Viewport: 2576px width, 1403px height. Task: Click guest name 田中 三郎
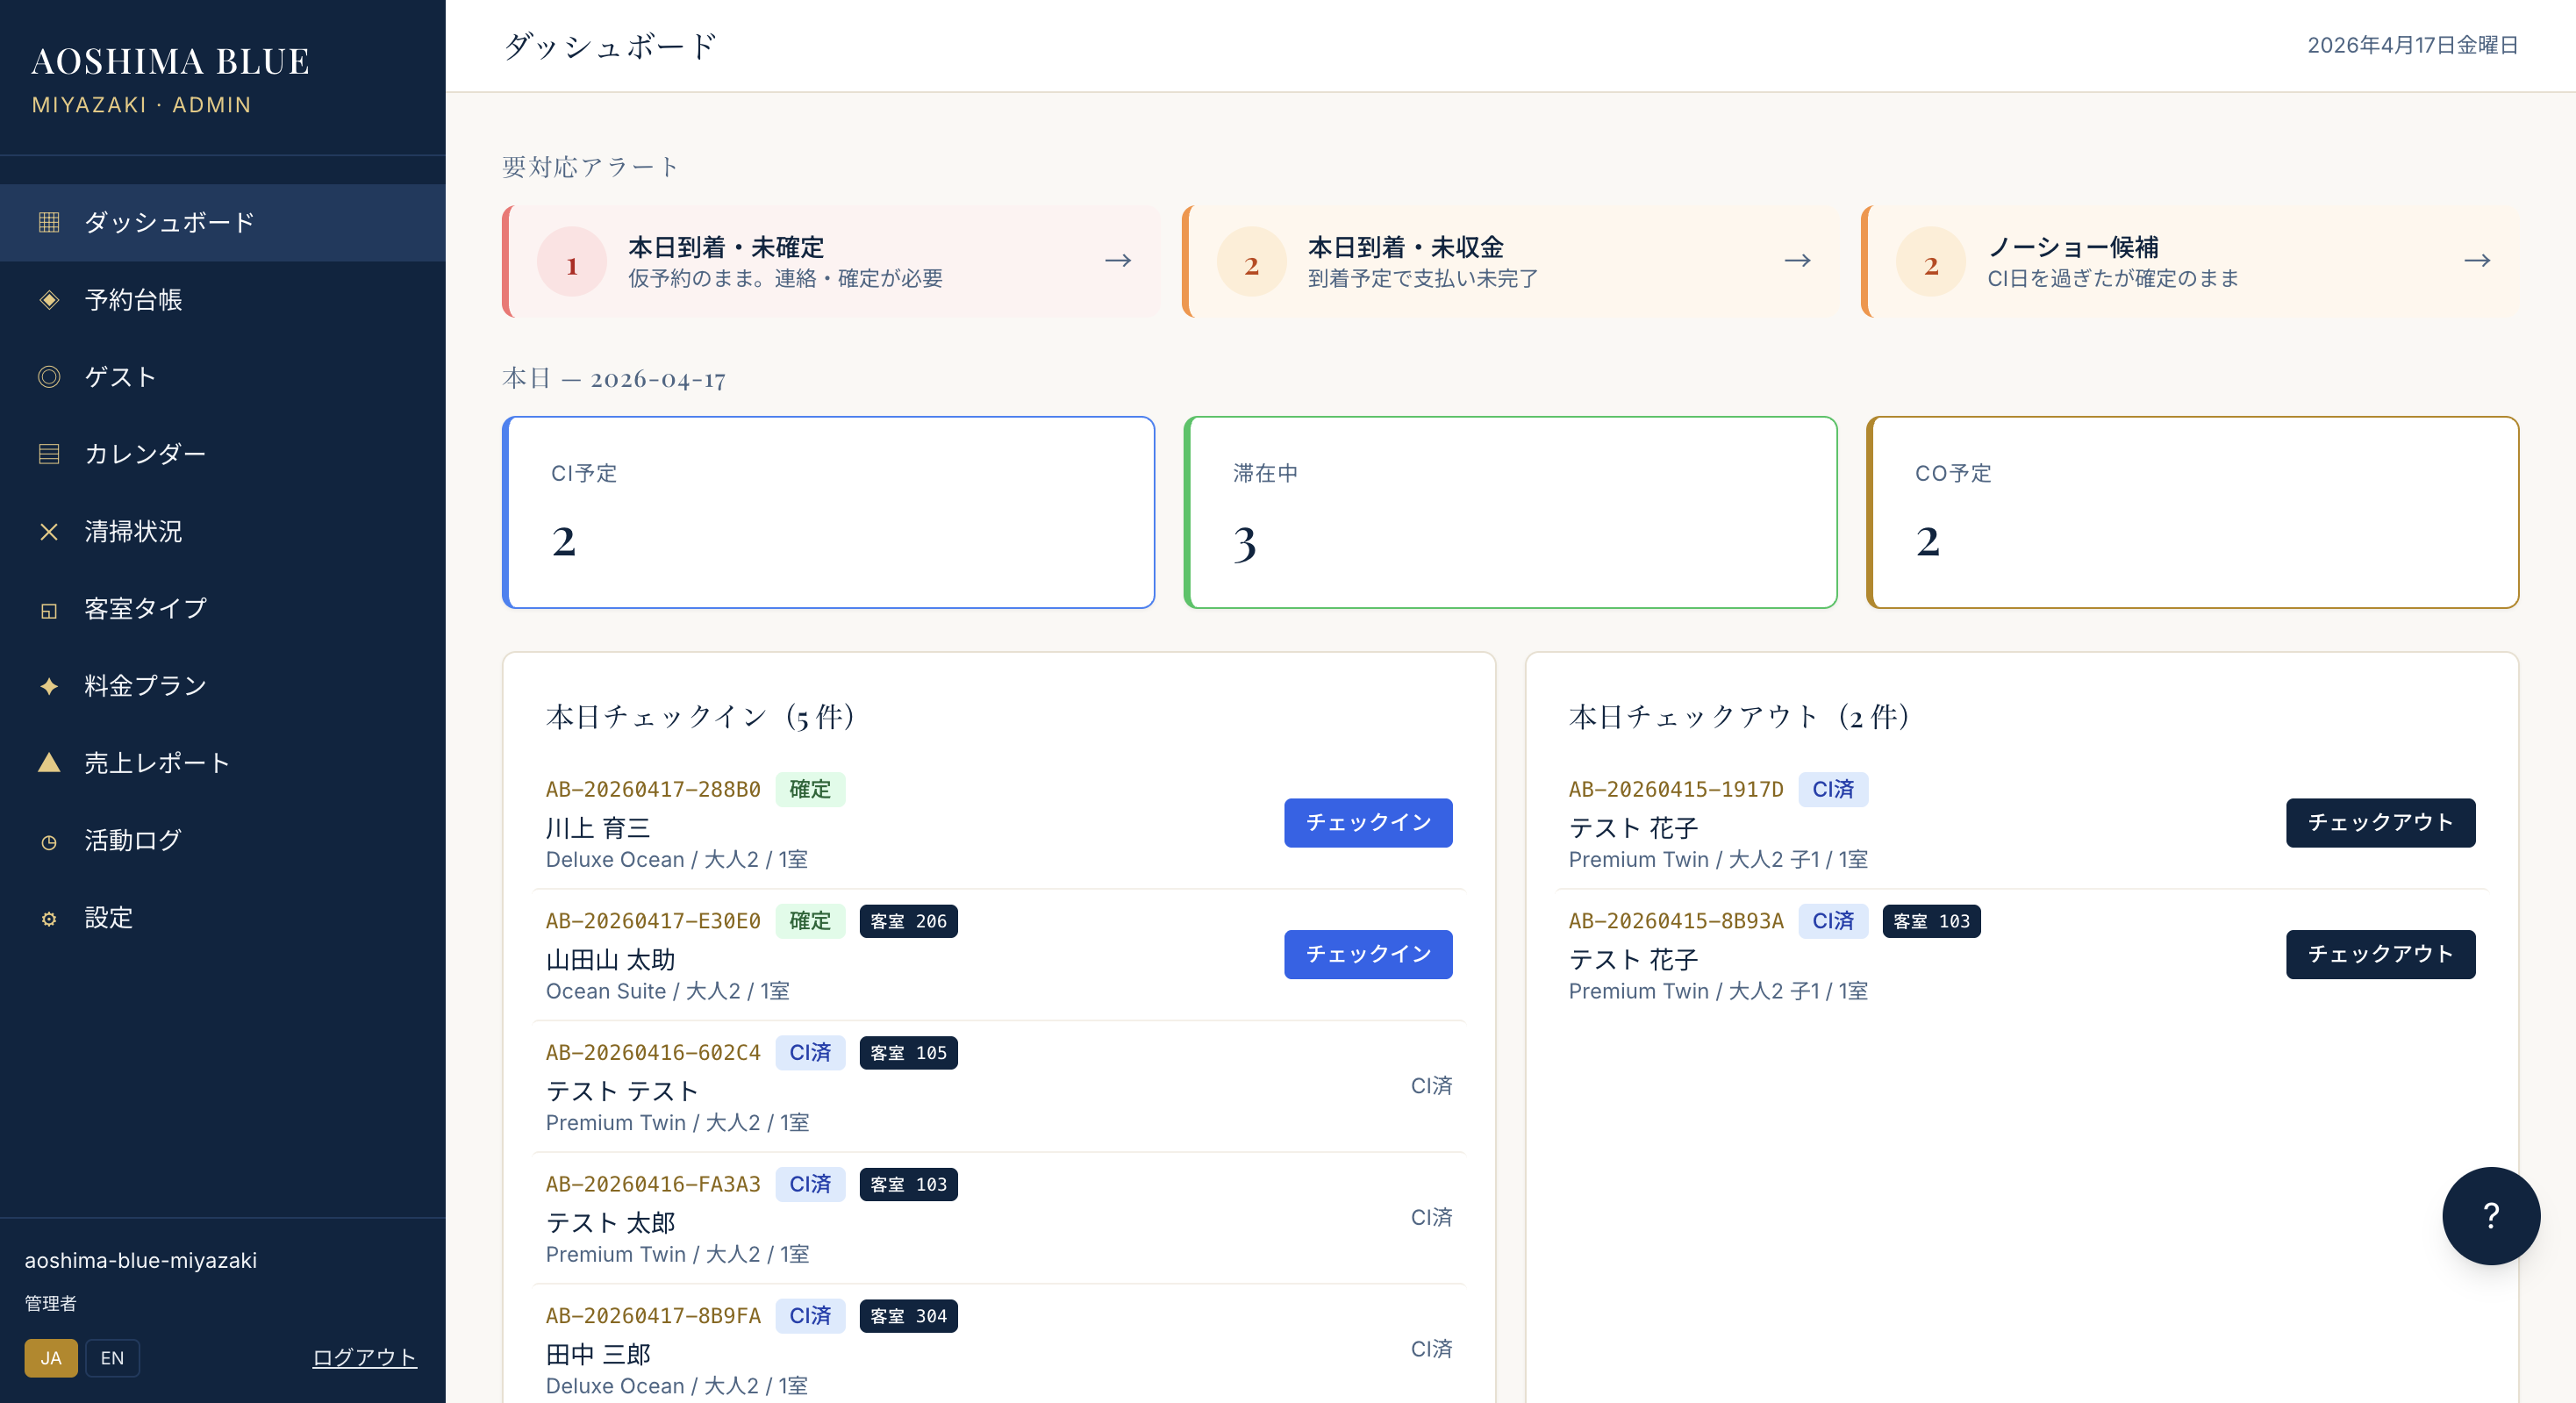(x=598, y=1355)
